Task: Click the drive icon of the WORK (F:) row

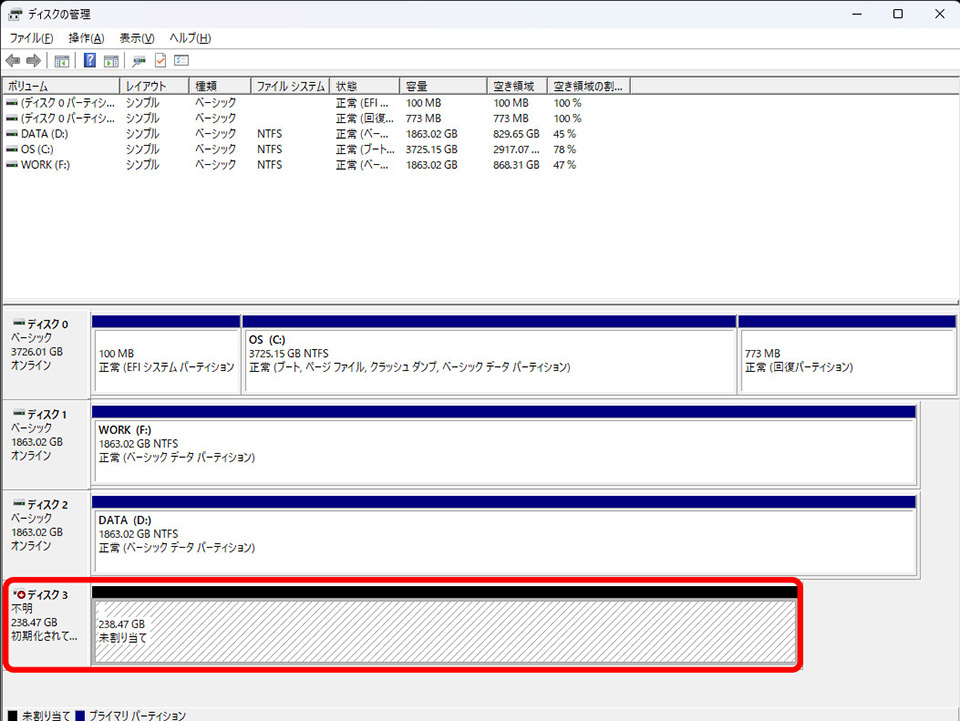Action: [12, 165]
